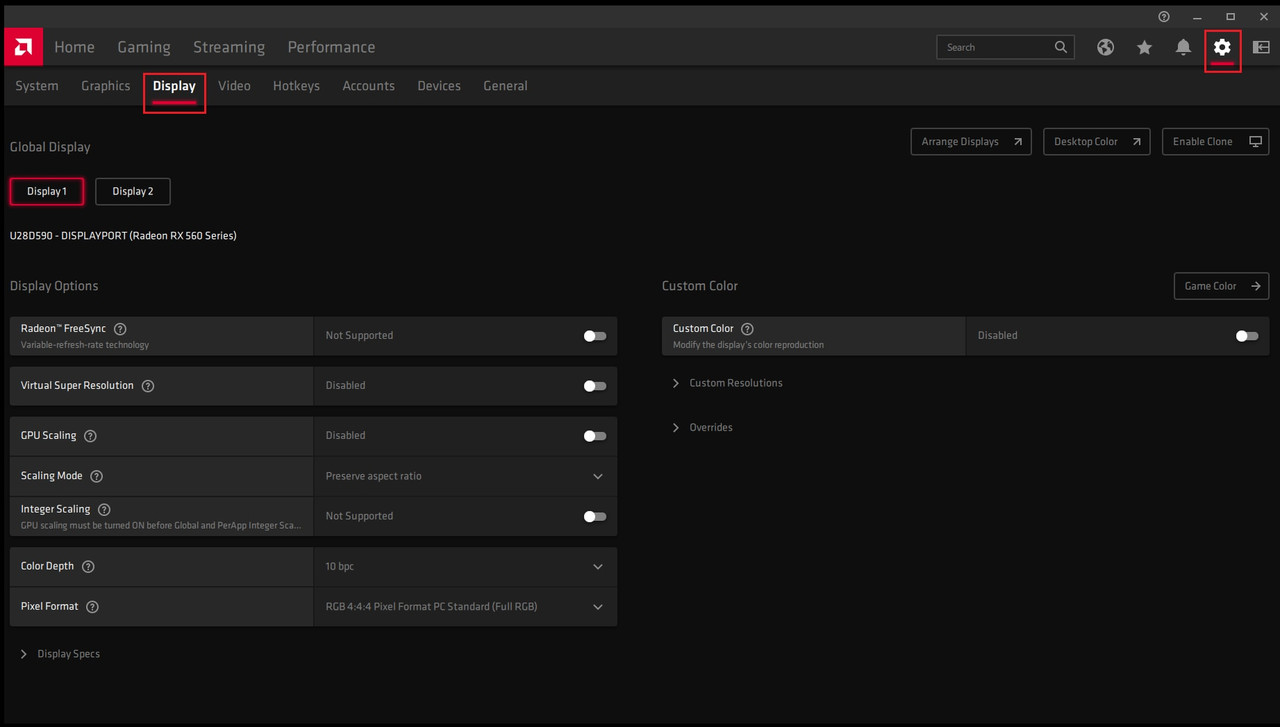Open the Performance tab

point(331,47)
